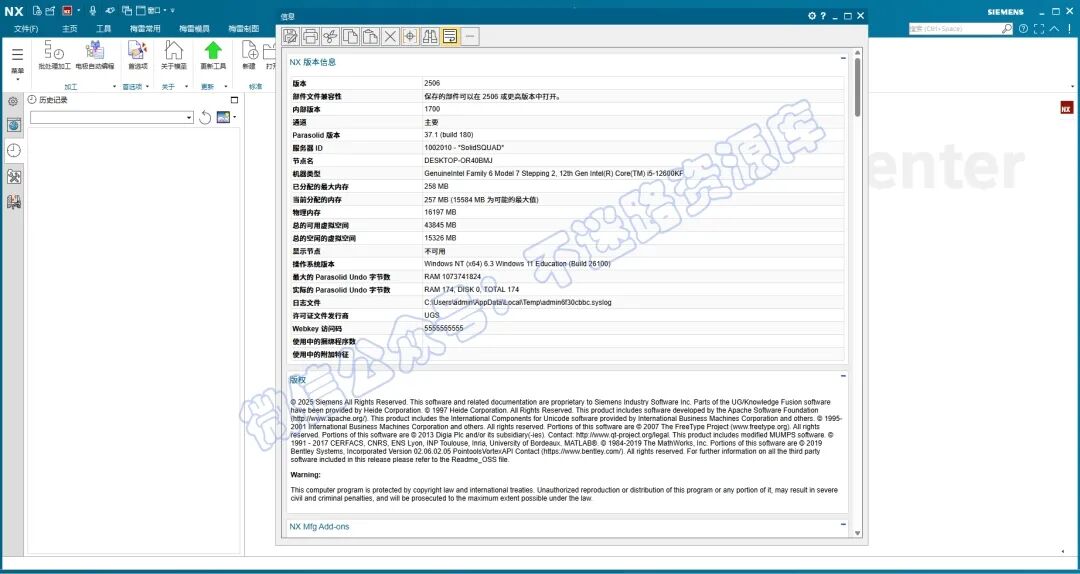Screen dimensions: 1080x574
Task: Click the Information window vertical scrollbar thumb
Action: tap(858, 87)
